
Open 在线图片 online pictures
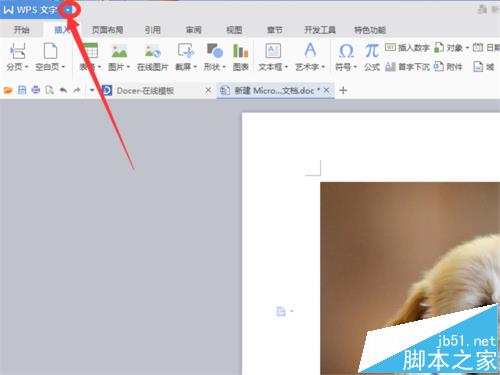point(153,57)
